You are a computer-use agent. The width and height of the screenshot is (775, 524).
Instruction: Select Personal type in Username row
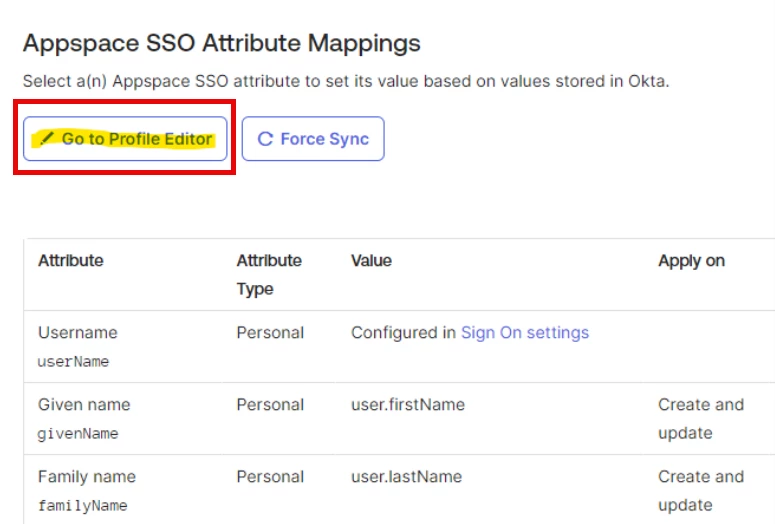(270, 333)
